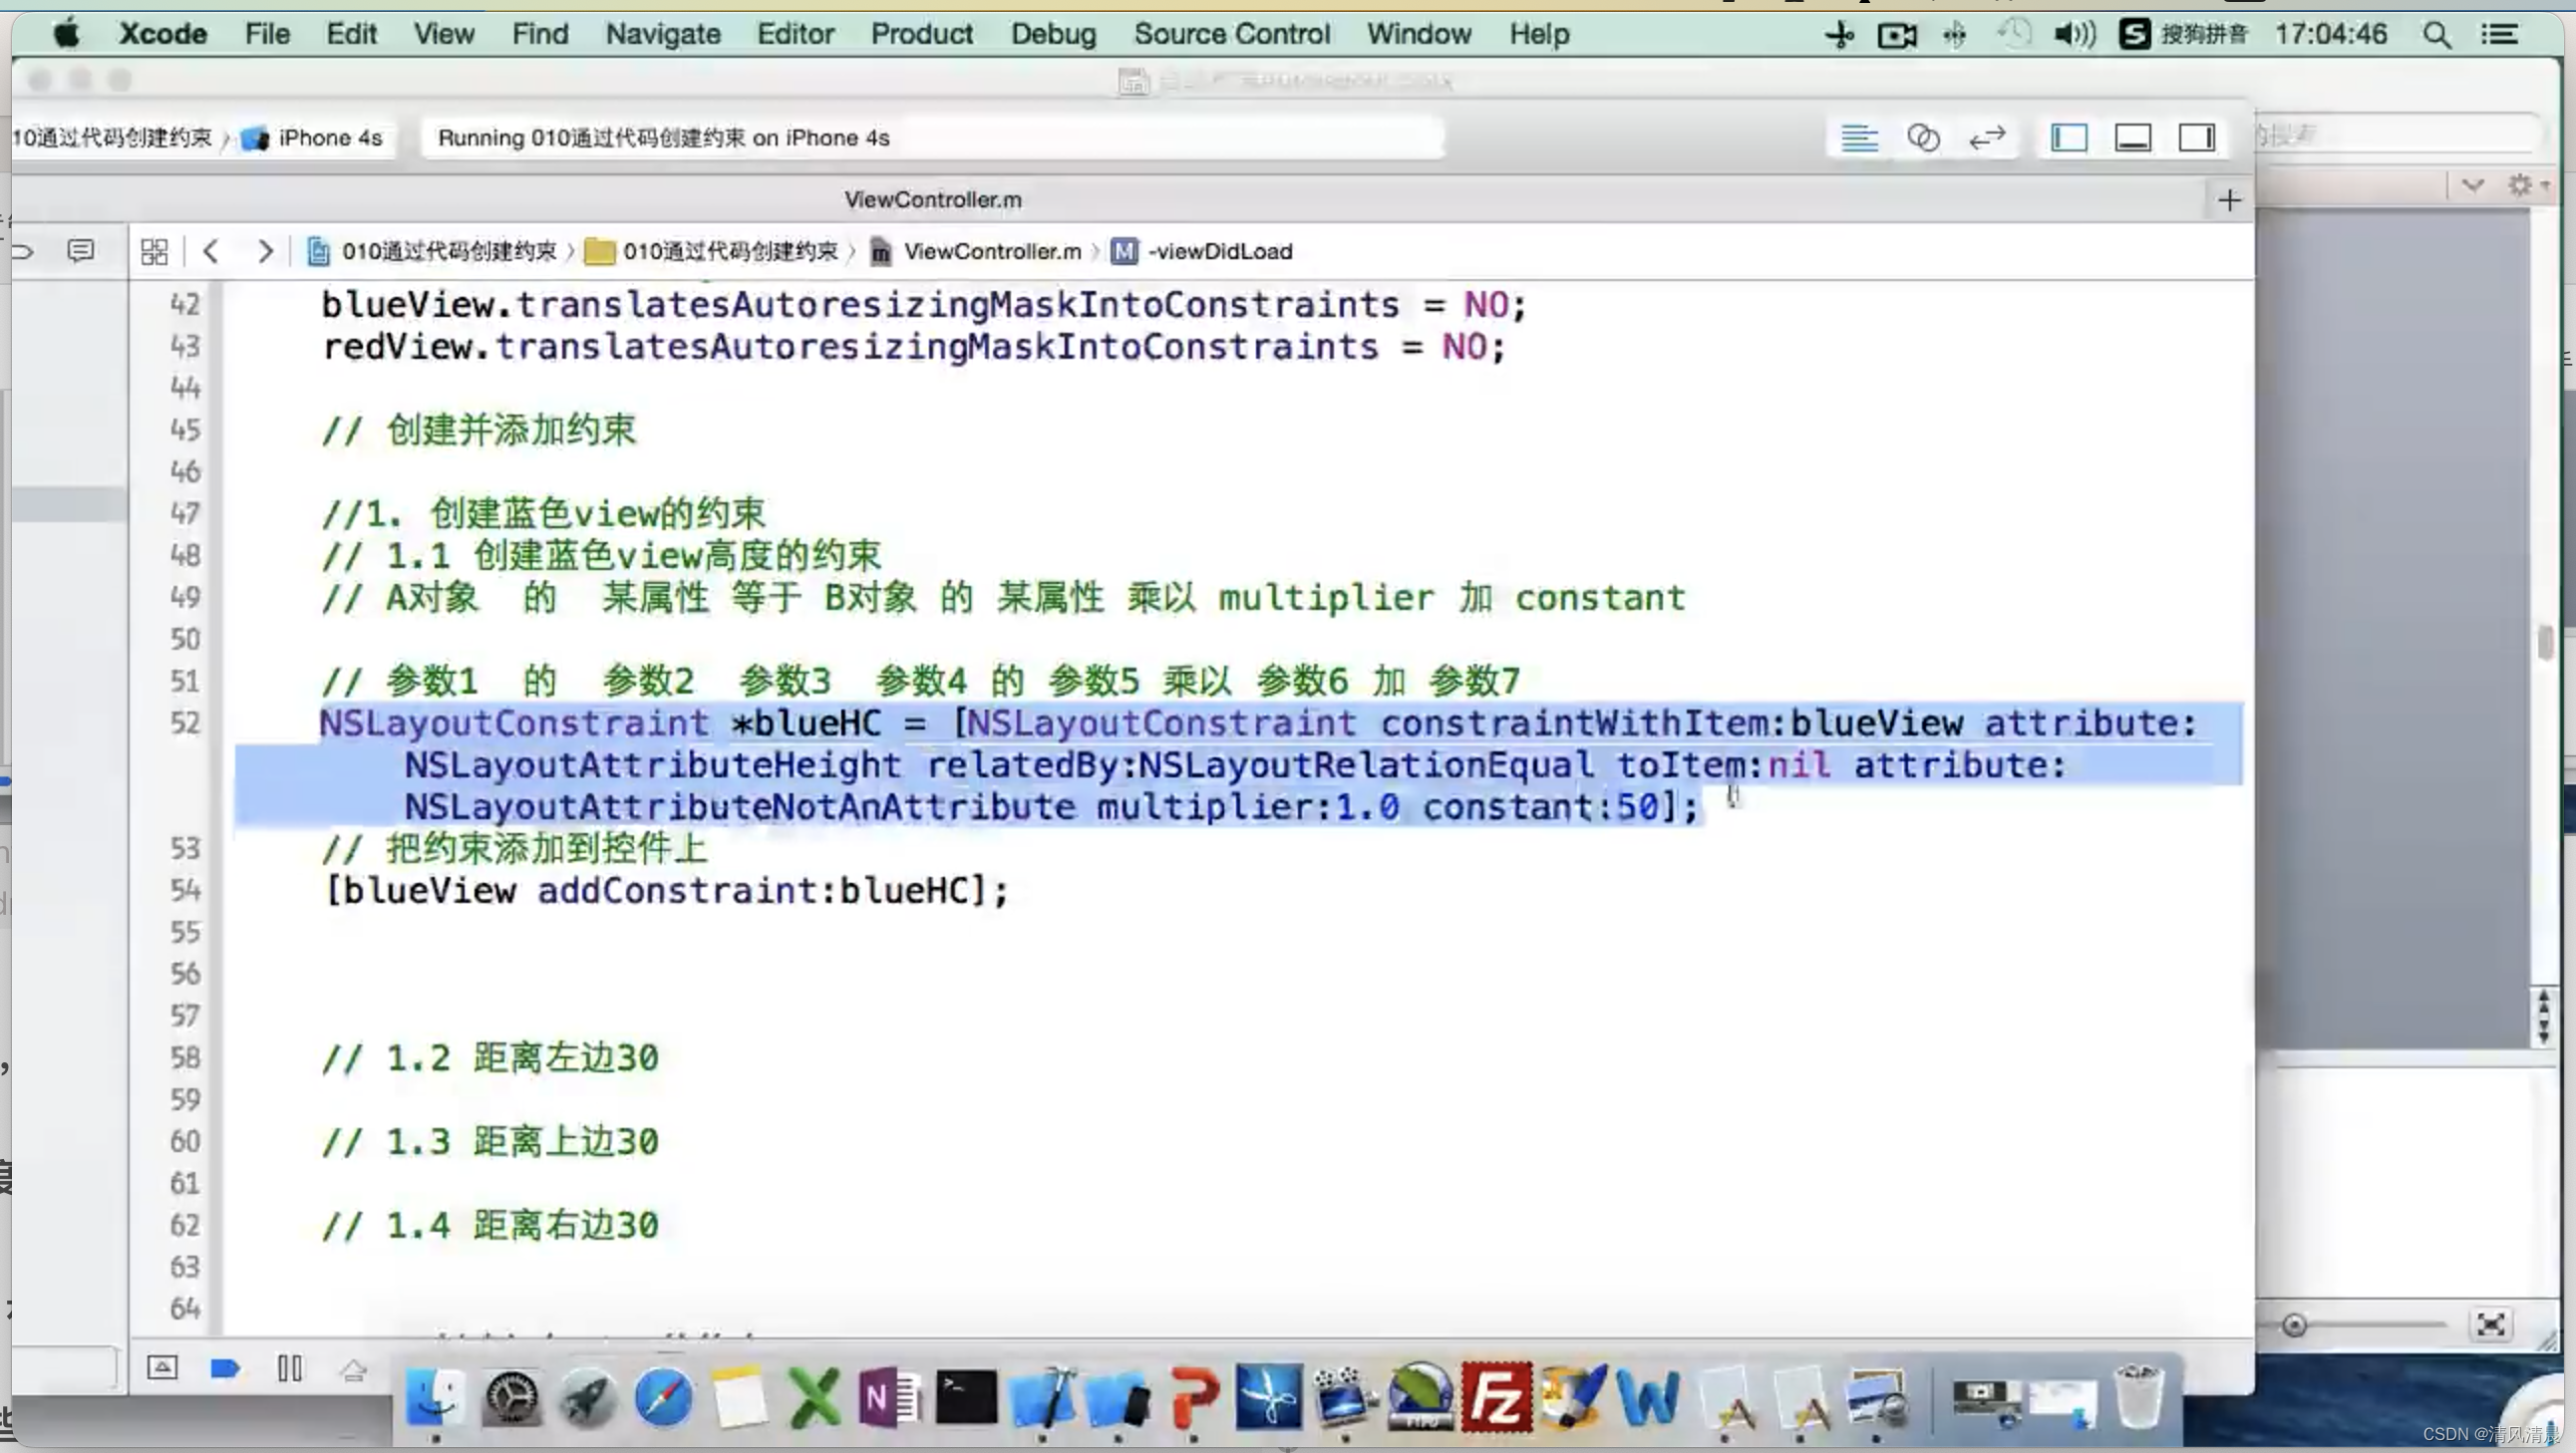Screen dimensions: 2576x1453
Task: Click the comment bubble icon in left panel
Action: (80, 251)
